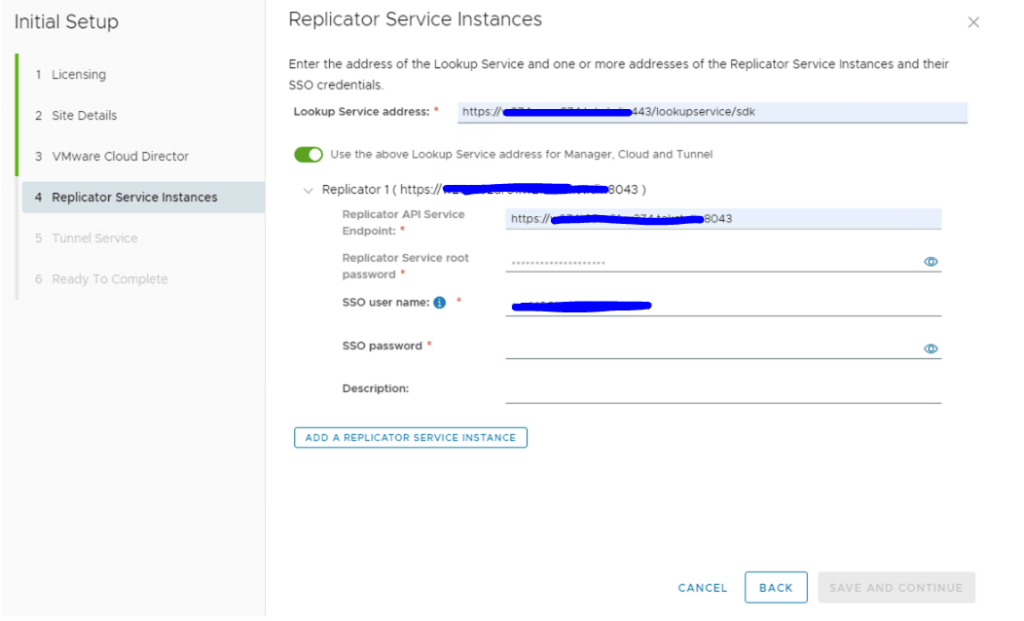Click the Back button
The image size is (1024, 621).
tap(775, 588)
